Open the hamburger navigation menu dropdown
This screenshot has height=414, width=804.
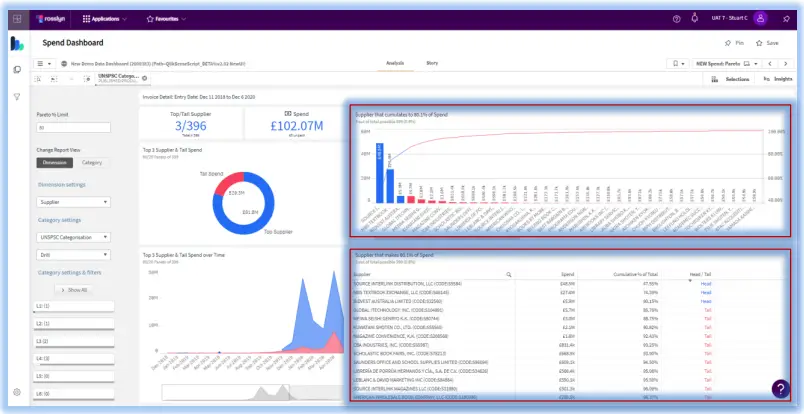click(44, 64)
